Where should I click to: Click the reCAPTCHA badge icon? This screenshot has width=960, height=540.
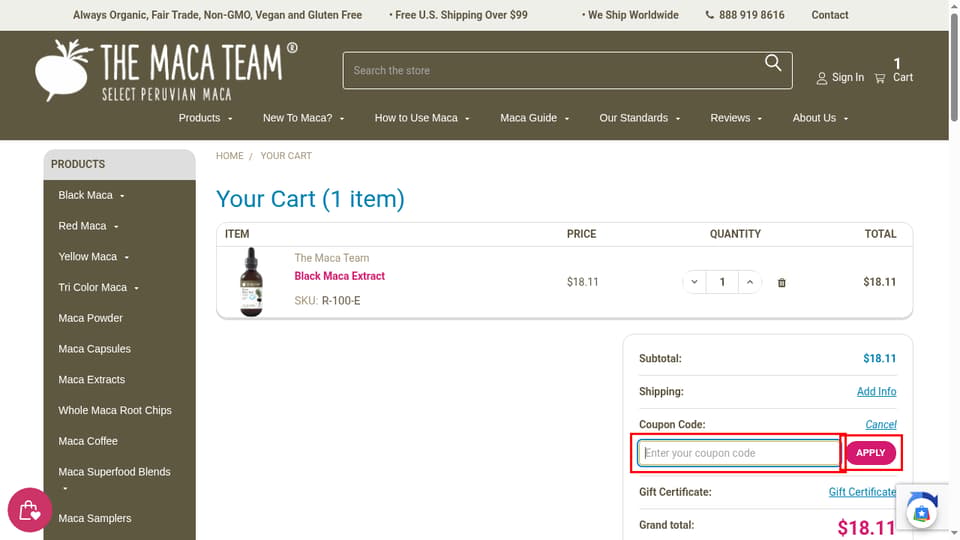(x=922, y=507)
